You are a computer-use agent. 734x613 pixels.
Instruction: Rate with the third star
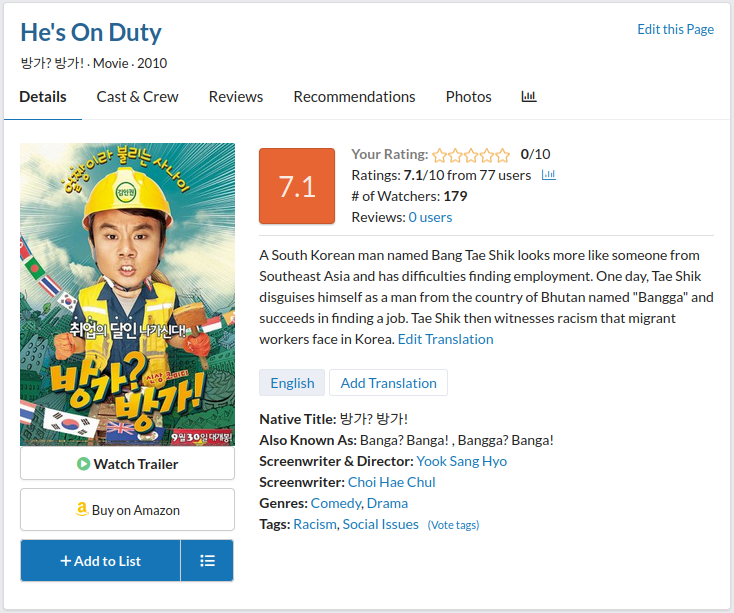[471, 155]
